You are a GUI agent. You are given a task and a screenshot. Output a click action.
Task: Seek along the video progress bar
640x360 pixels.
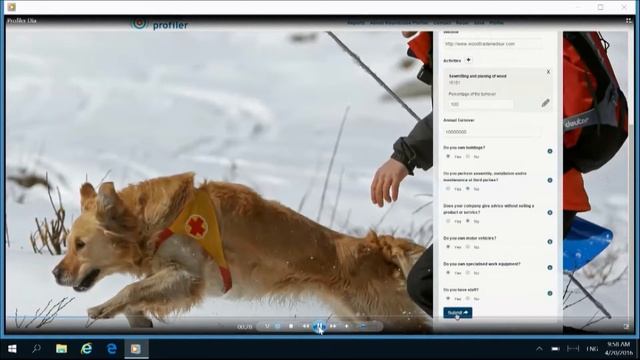[x=320, y=317]
